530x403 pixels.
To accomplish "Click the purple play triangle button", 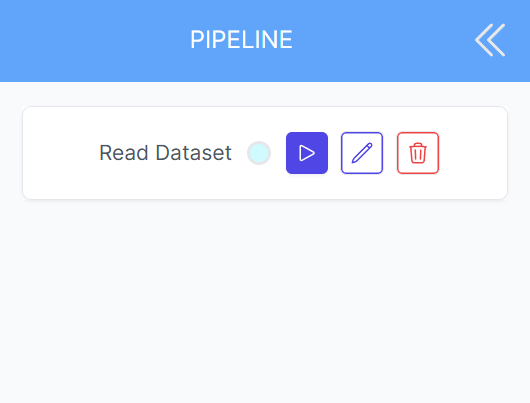I will 307,153.
